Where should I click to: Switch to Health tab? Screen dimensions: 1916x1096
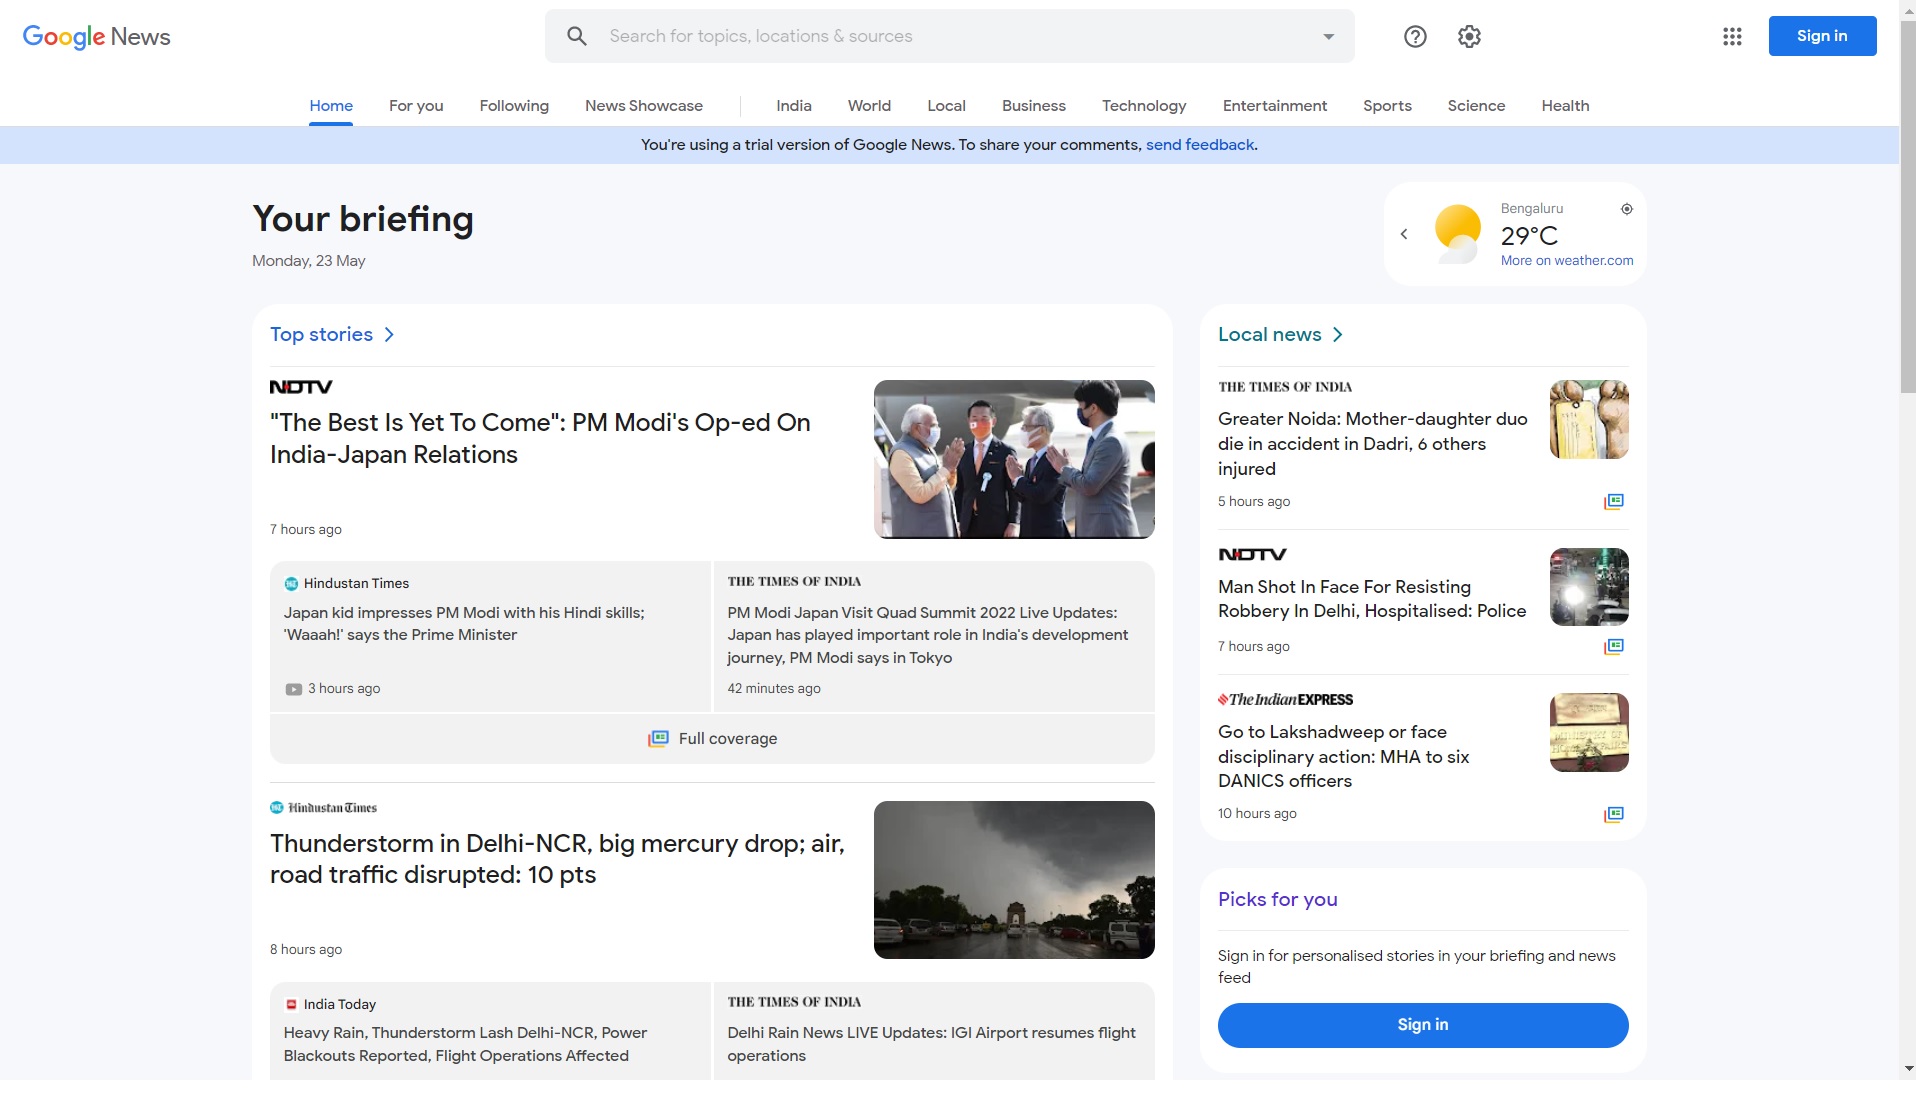click(1565, 106)
